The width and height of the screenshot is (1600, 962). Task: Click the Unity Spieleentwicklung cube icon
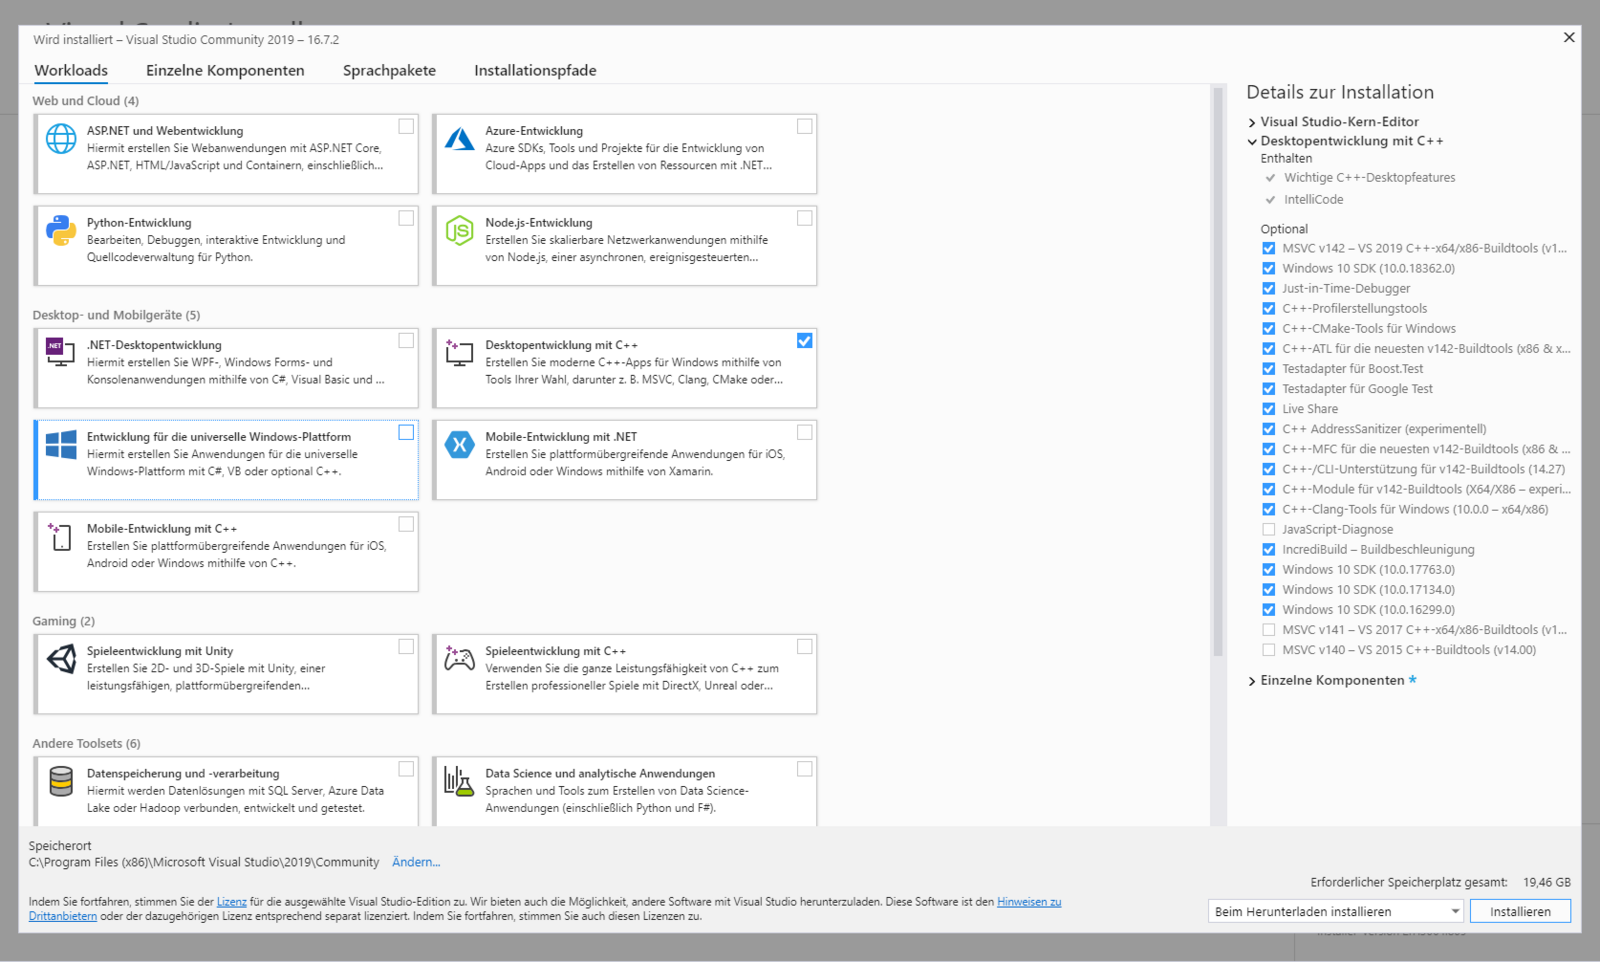pos(61,658)
